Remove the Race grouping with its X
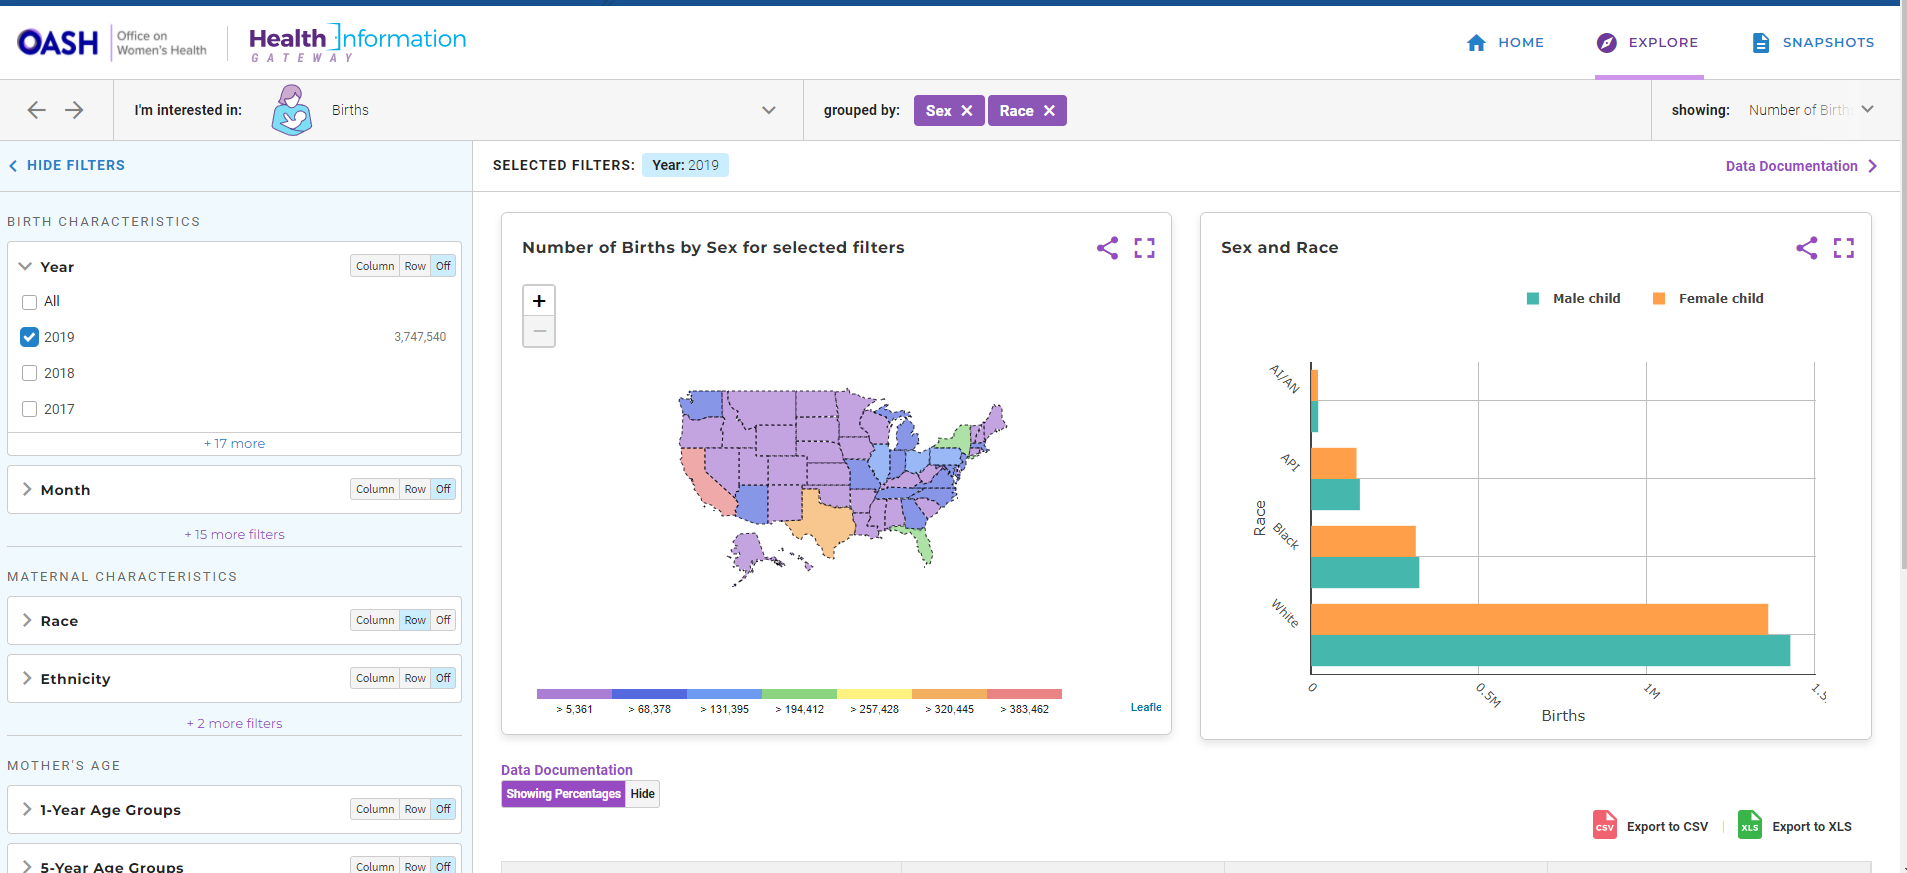 coord(1049,111)
